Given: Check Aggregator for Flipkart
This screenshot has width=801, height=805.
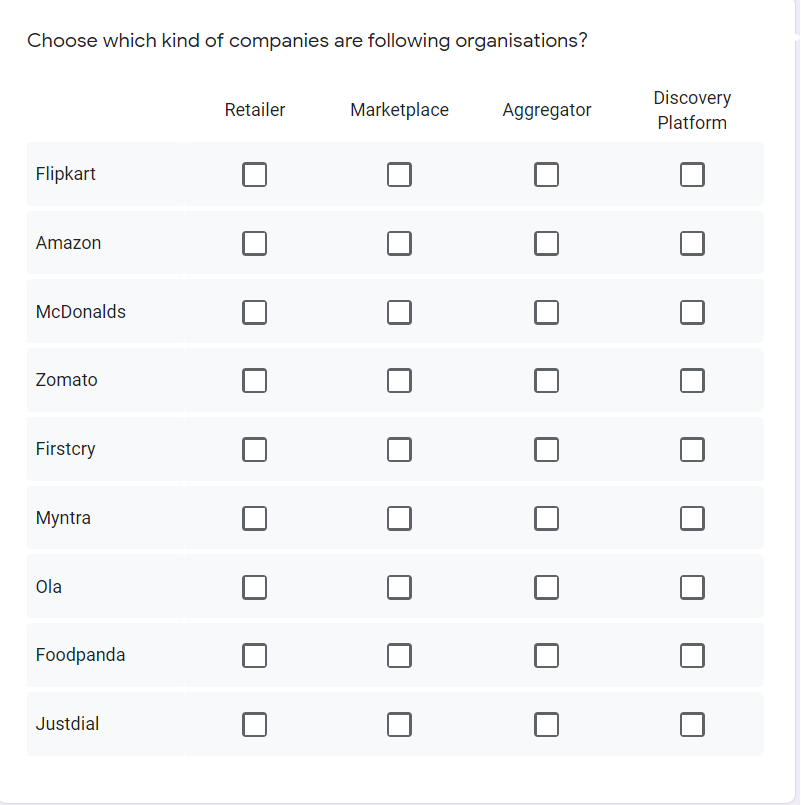Looking at the screenshot, I should [x=546, y=174].
